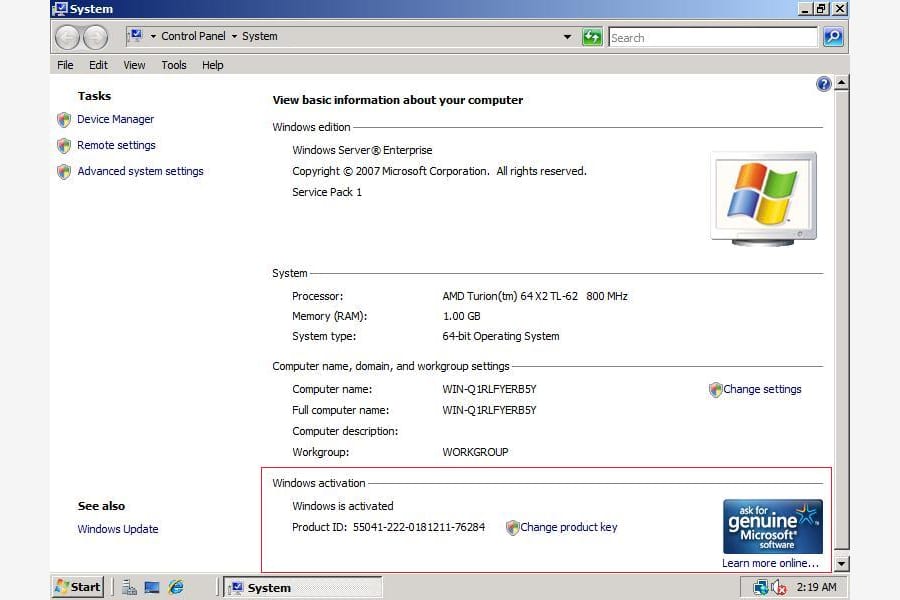900x600 pixels.
Task: Click the network icon in system tray
Action: 761,587
